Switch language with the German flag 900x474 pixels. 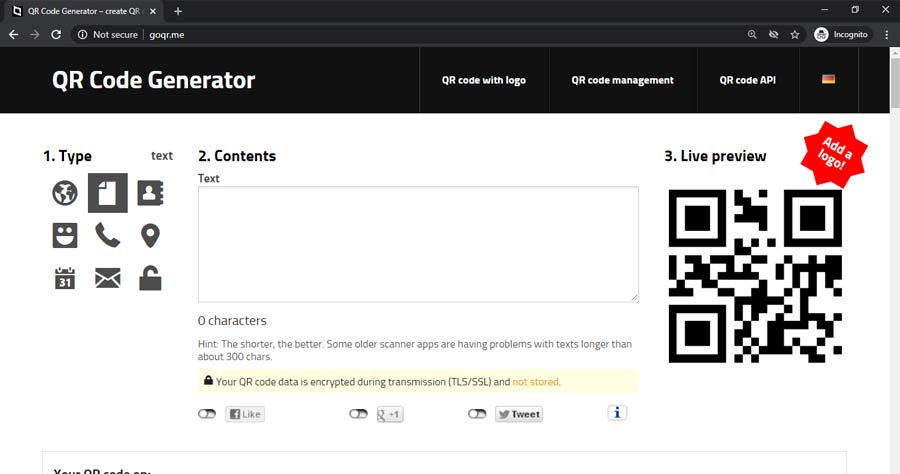pyautogui.click(x=829, y=79)
